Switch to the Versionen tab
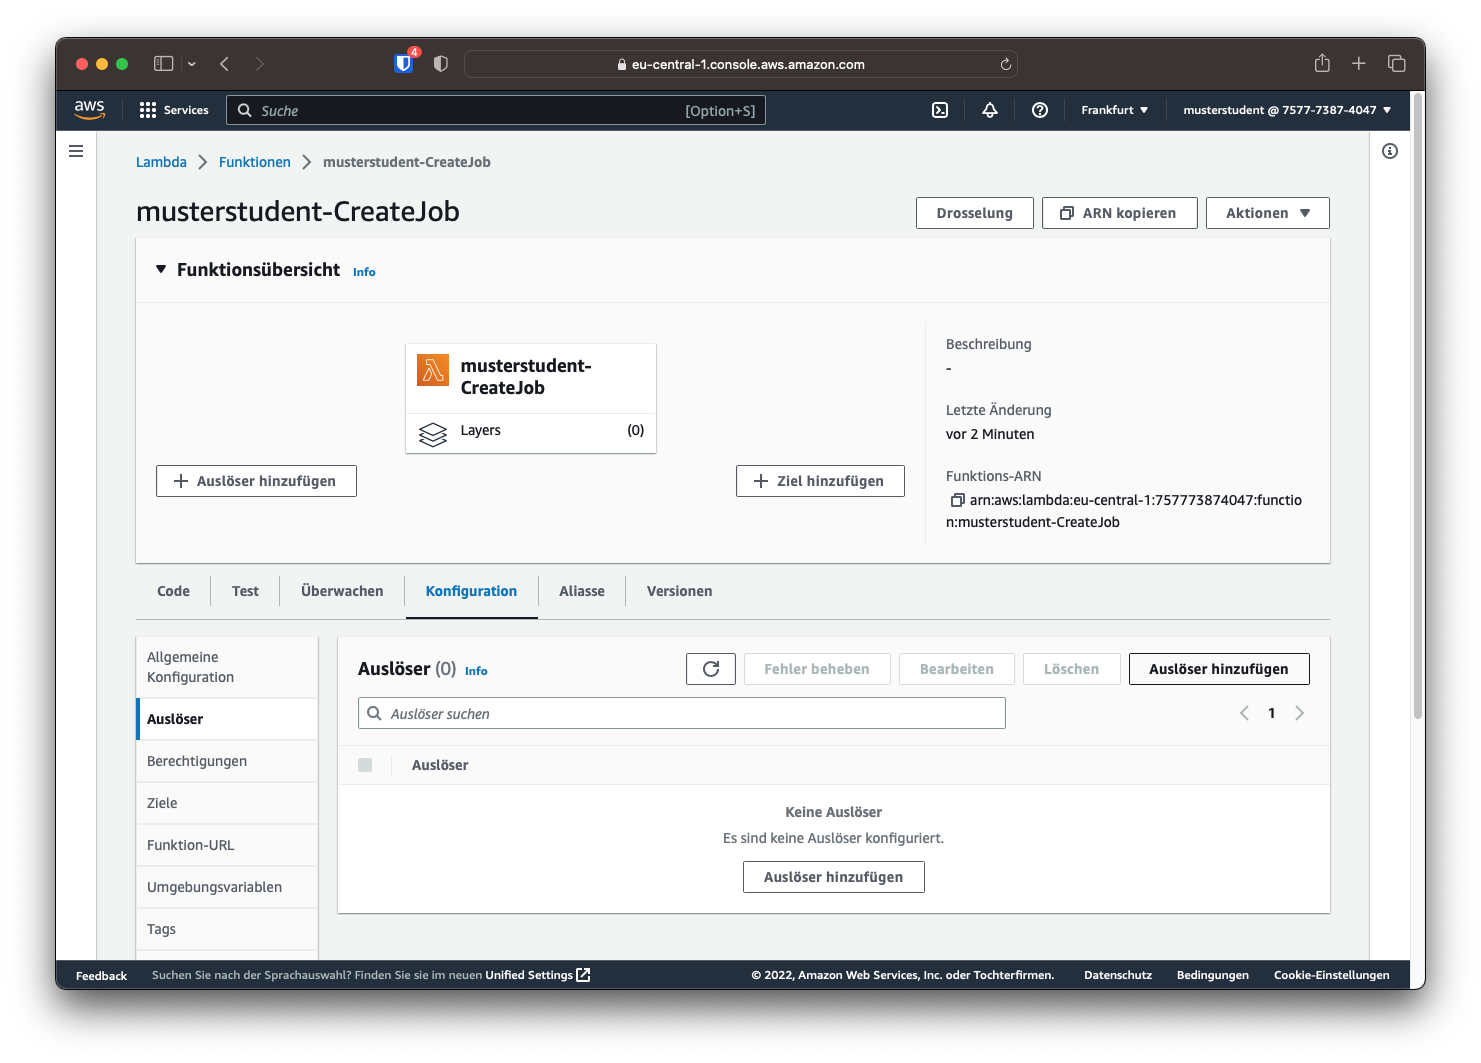 coord(679,591)
